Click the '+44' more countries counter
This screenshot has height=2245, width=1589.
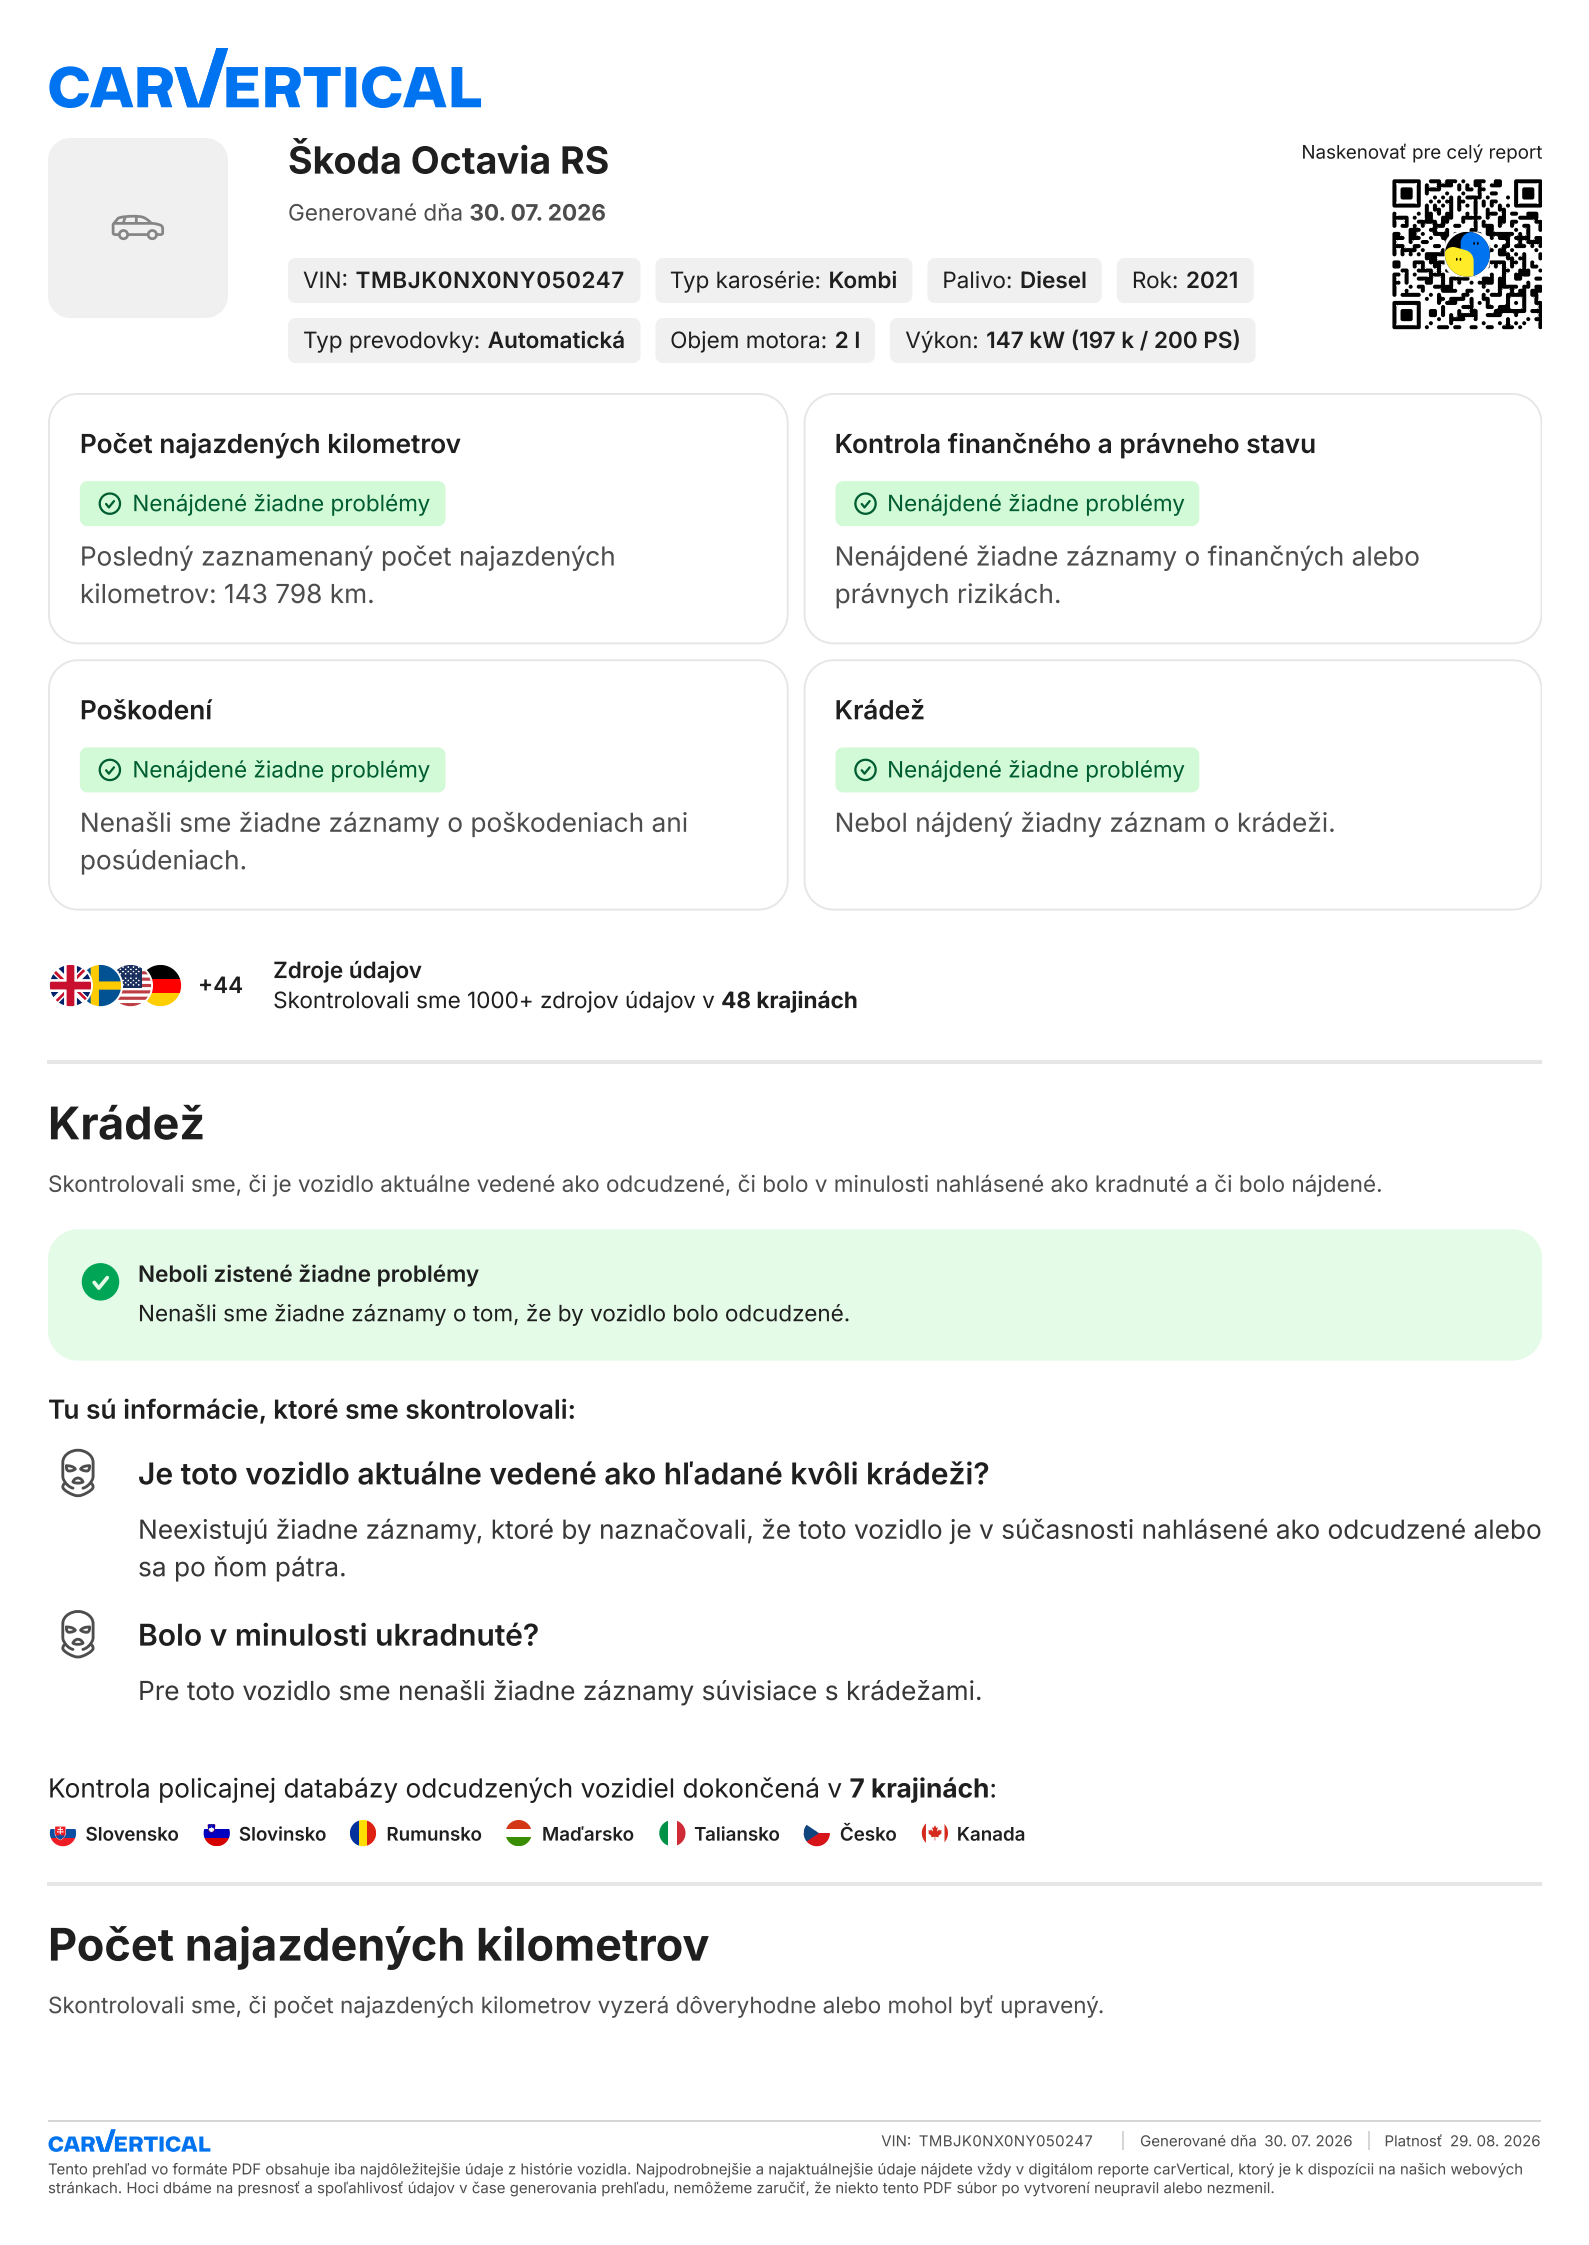pos(221,985)
